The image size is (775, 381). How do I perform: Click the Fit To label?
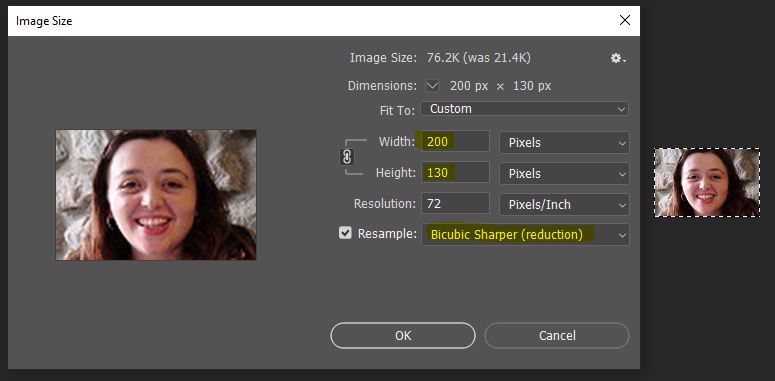(397, 110)
